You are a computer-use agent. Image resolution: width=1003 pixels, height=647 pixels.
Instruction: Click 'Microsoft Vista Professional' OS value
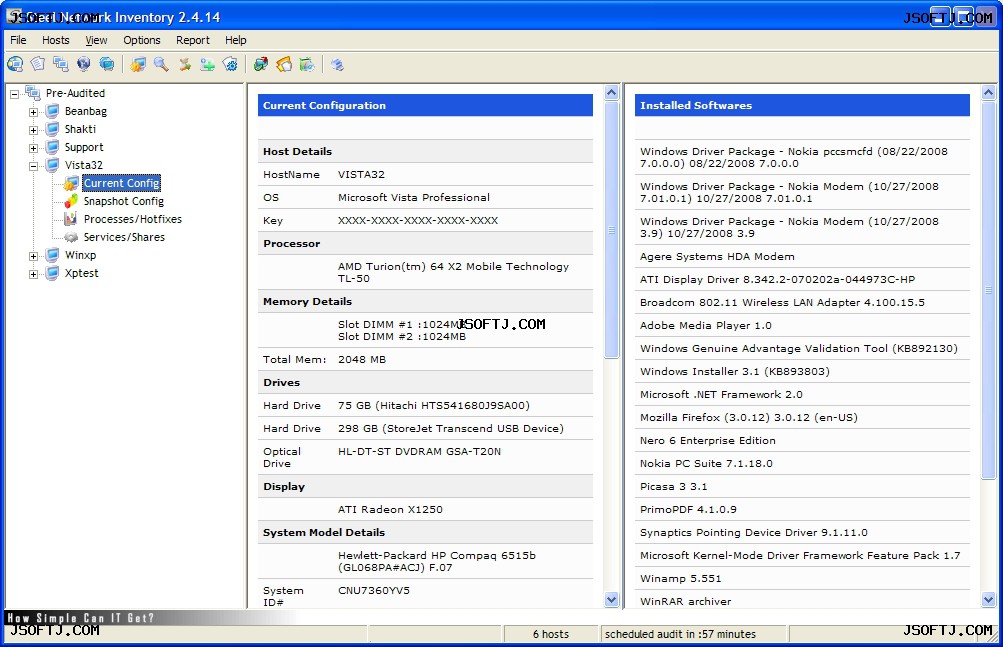click(414, 197)
